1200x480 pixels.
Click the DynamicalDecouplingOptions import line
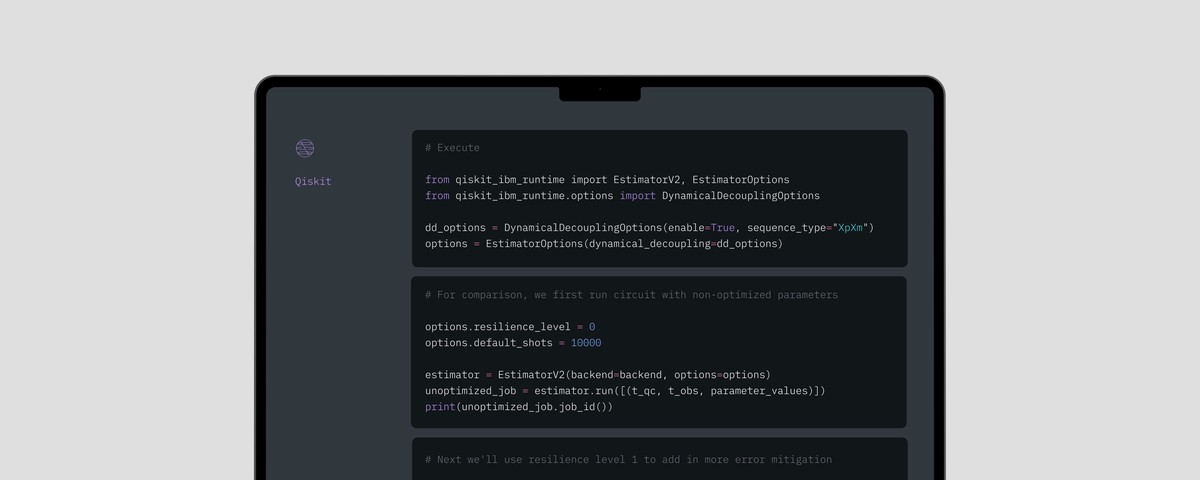tap(622, 196)
